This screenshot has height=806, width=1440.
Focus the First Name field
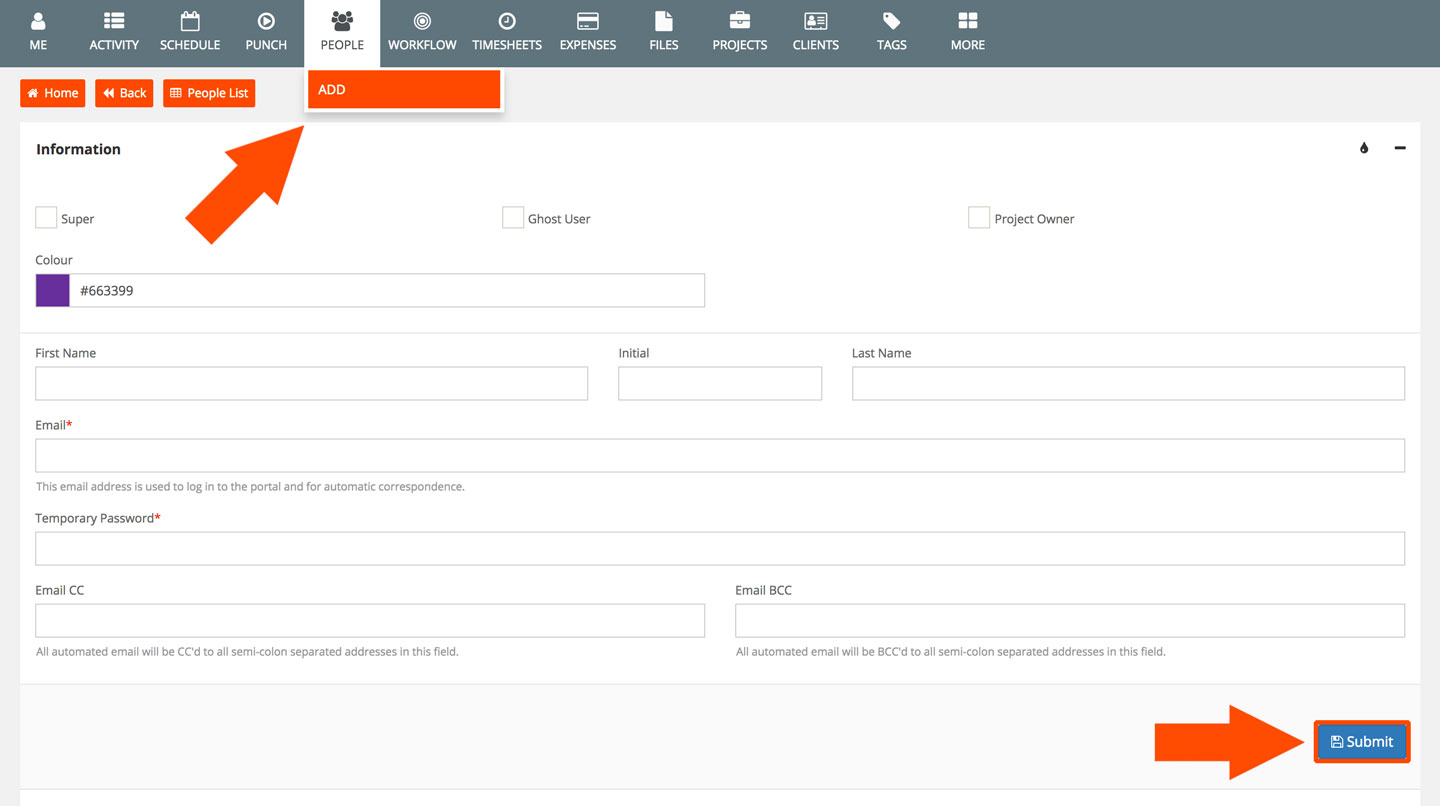(311, 384)
